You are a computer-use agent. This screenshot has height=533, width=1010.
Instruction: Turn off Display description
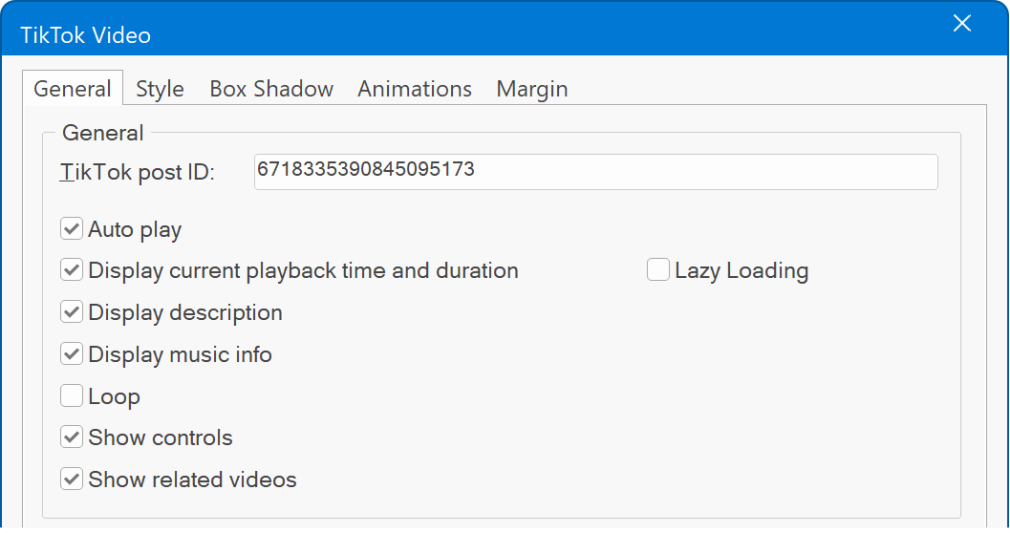[x=71, y=312]
